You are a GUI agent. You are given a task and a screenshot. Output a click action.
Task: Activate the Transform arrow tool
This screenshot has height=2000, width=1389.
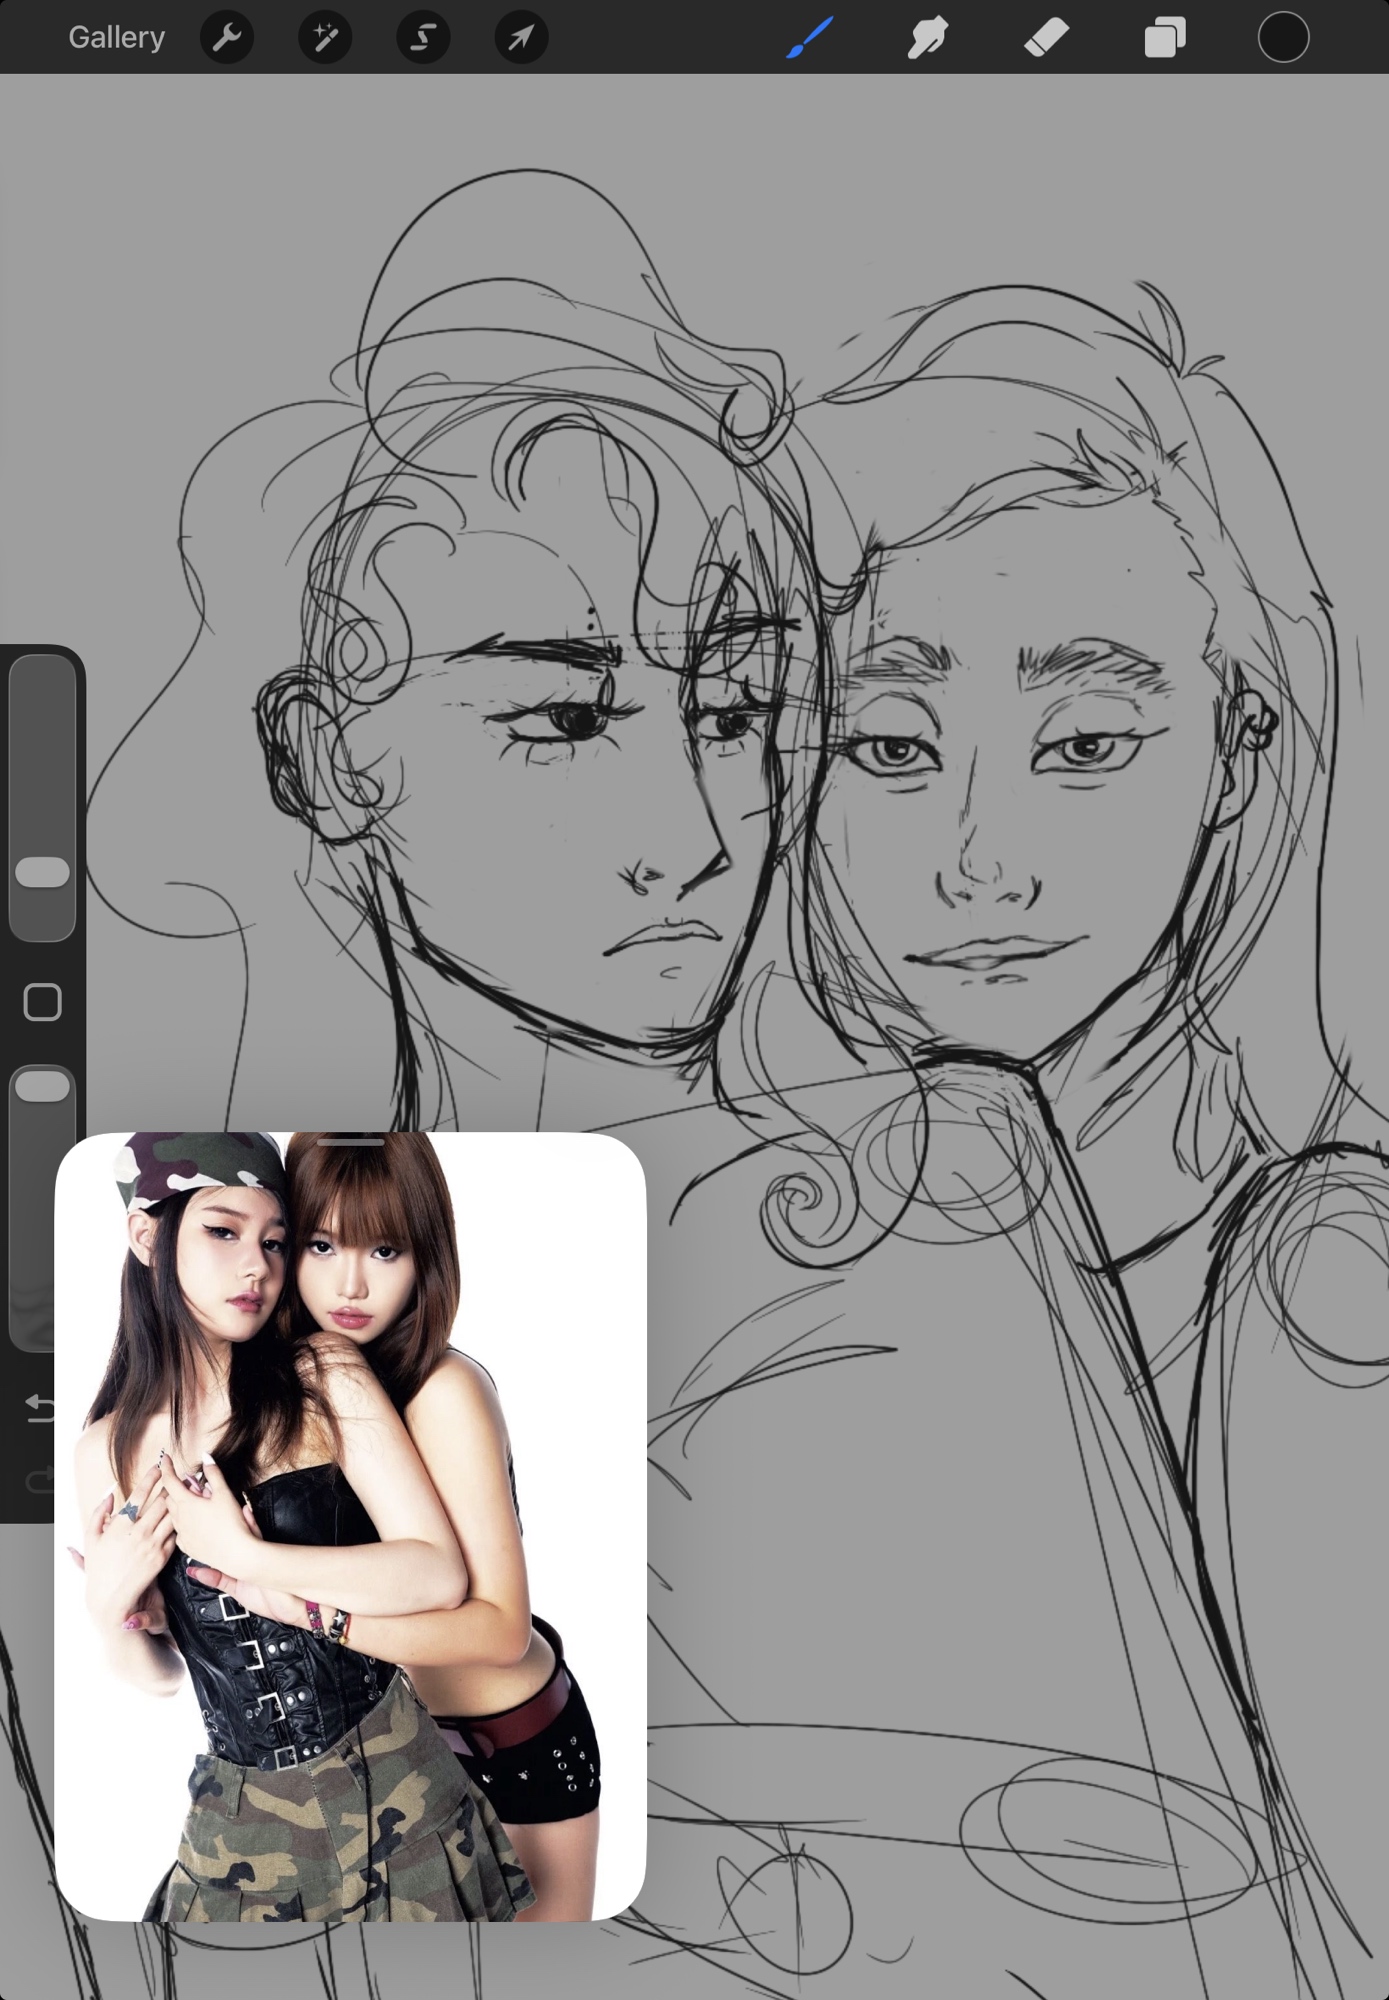click(x=521, y=38)
